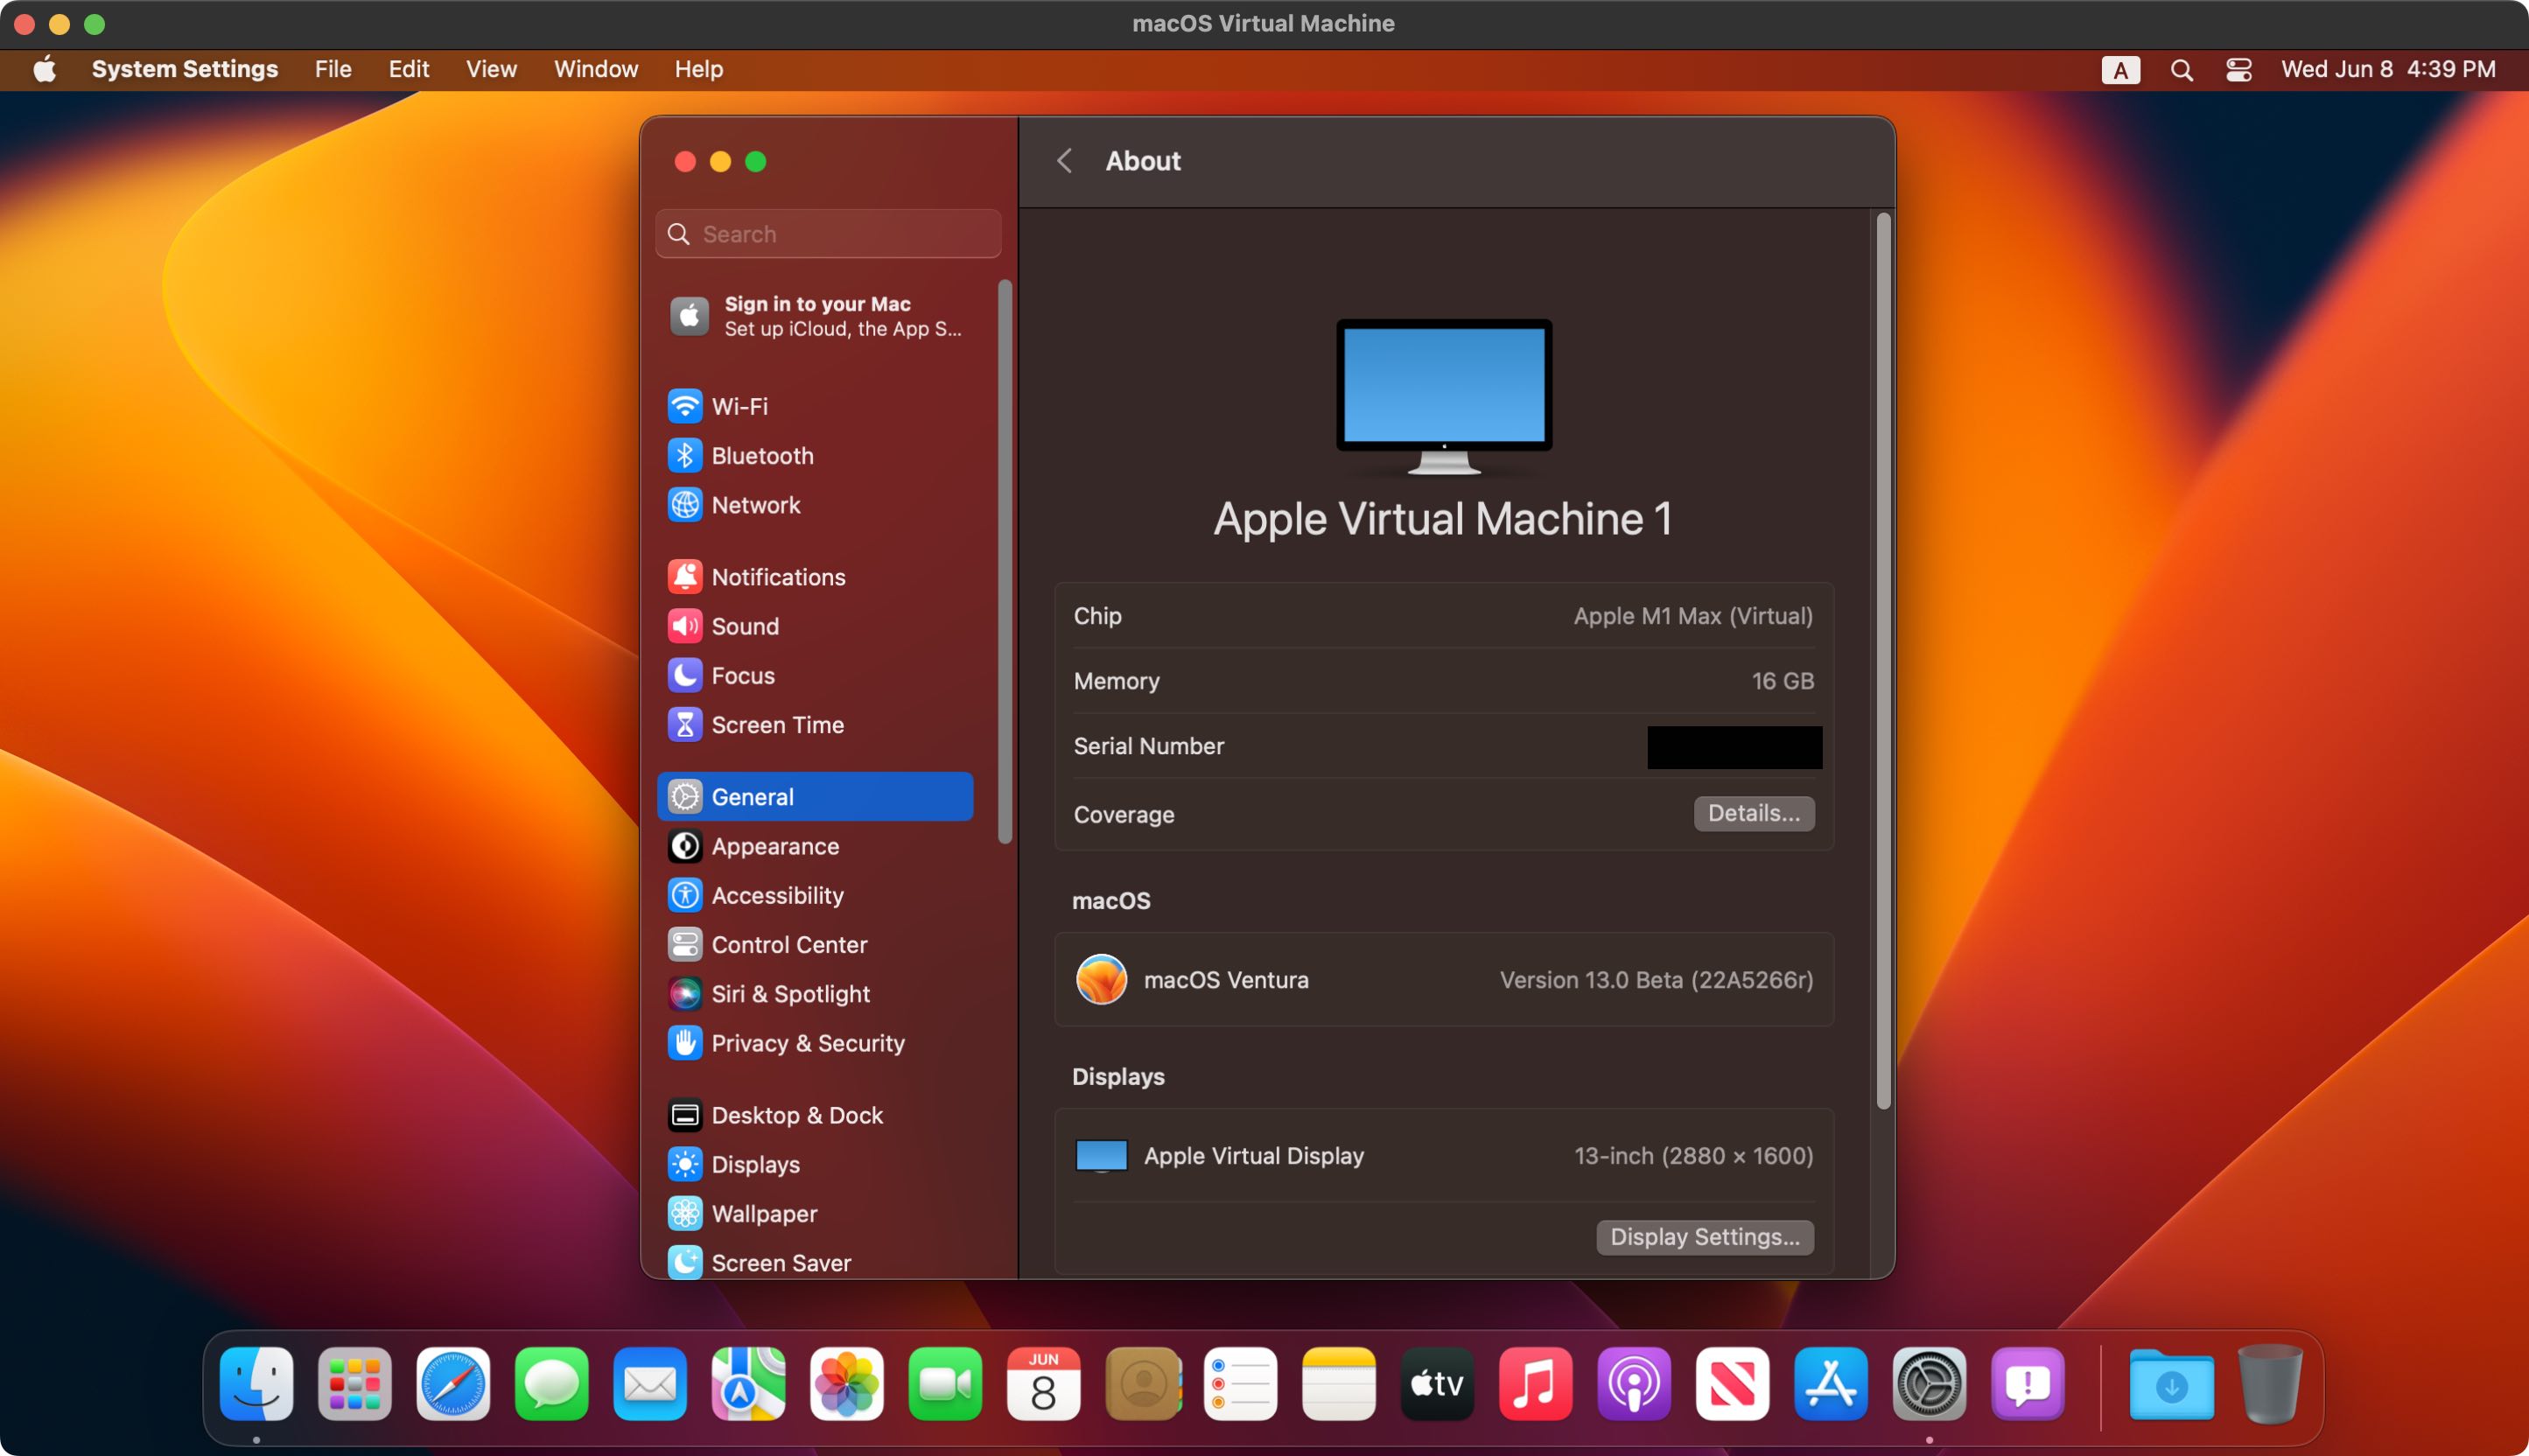Open Messages from the Dock
Screen dimensions: 2529x1456
[551, 1385]
